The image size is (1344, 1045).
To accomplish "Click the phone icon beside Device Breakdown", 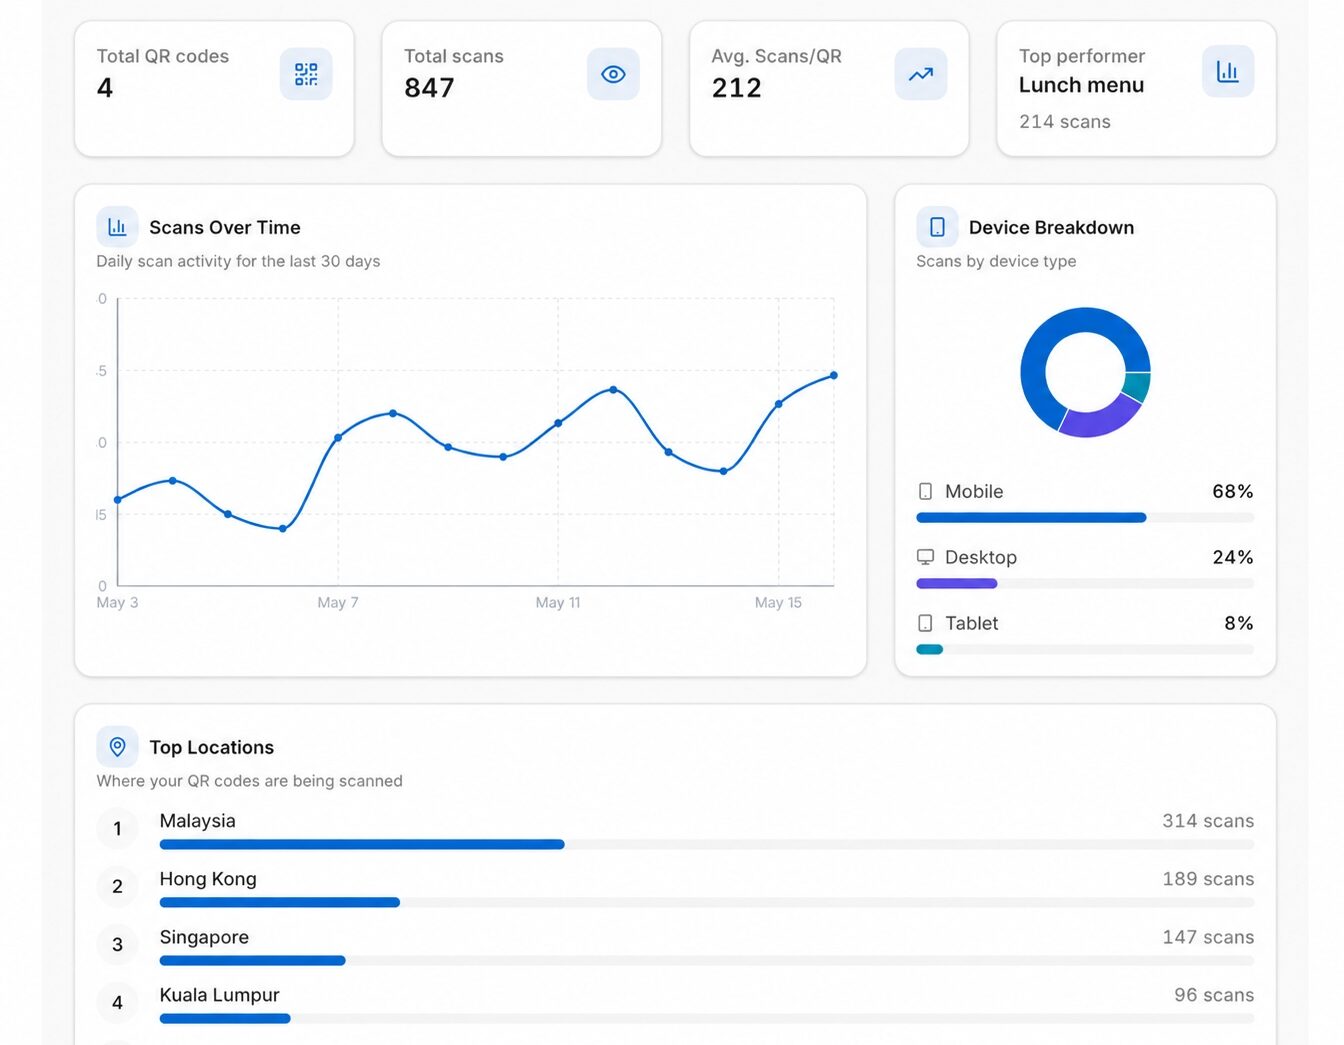I will click(937, 227).
